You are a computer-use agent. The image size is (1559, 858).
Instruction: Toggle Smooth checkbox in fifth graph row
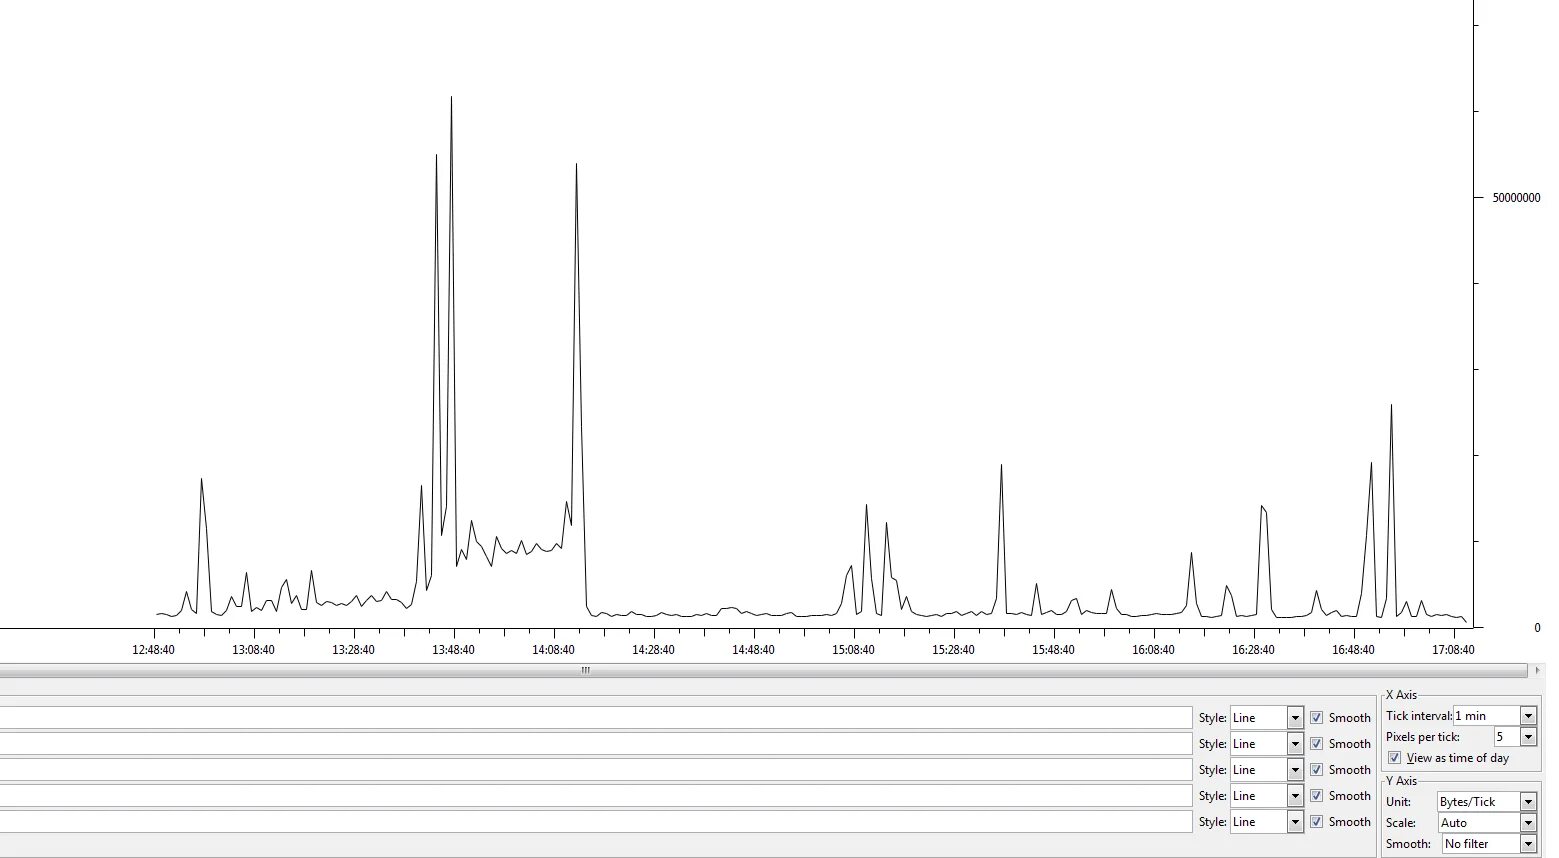pyautogui.click(x=1316, y=822)
